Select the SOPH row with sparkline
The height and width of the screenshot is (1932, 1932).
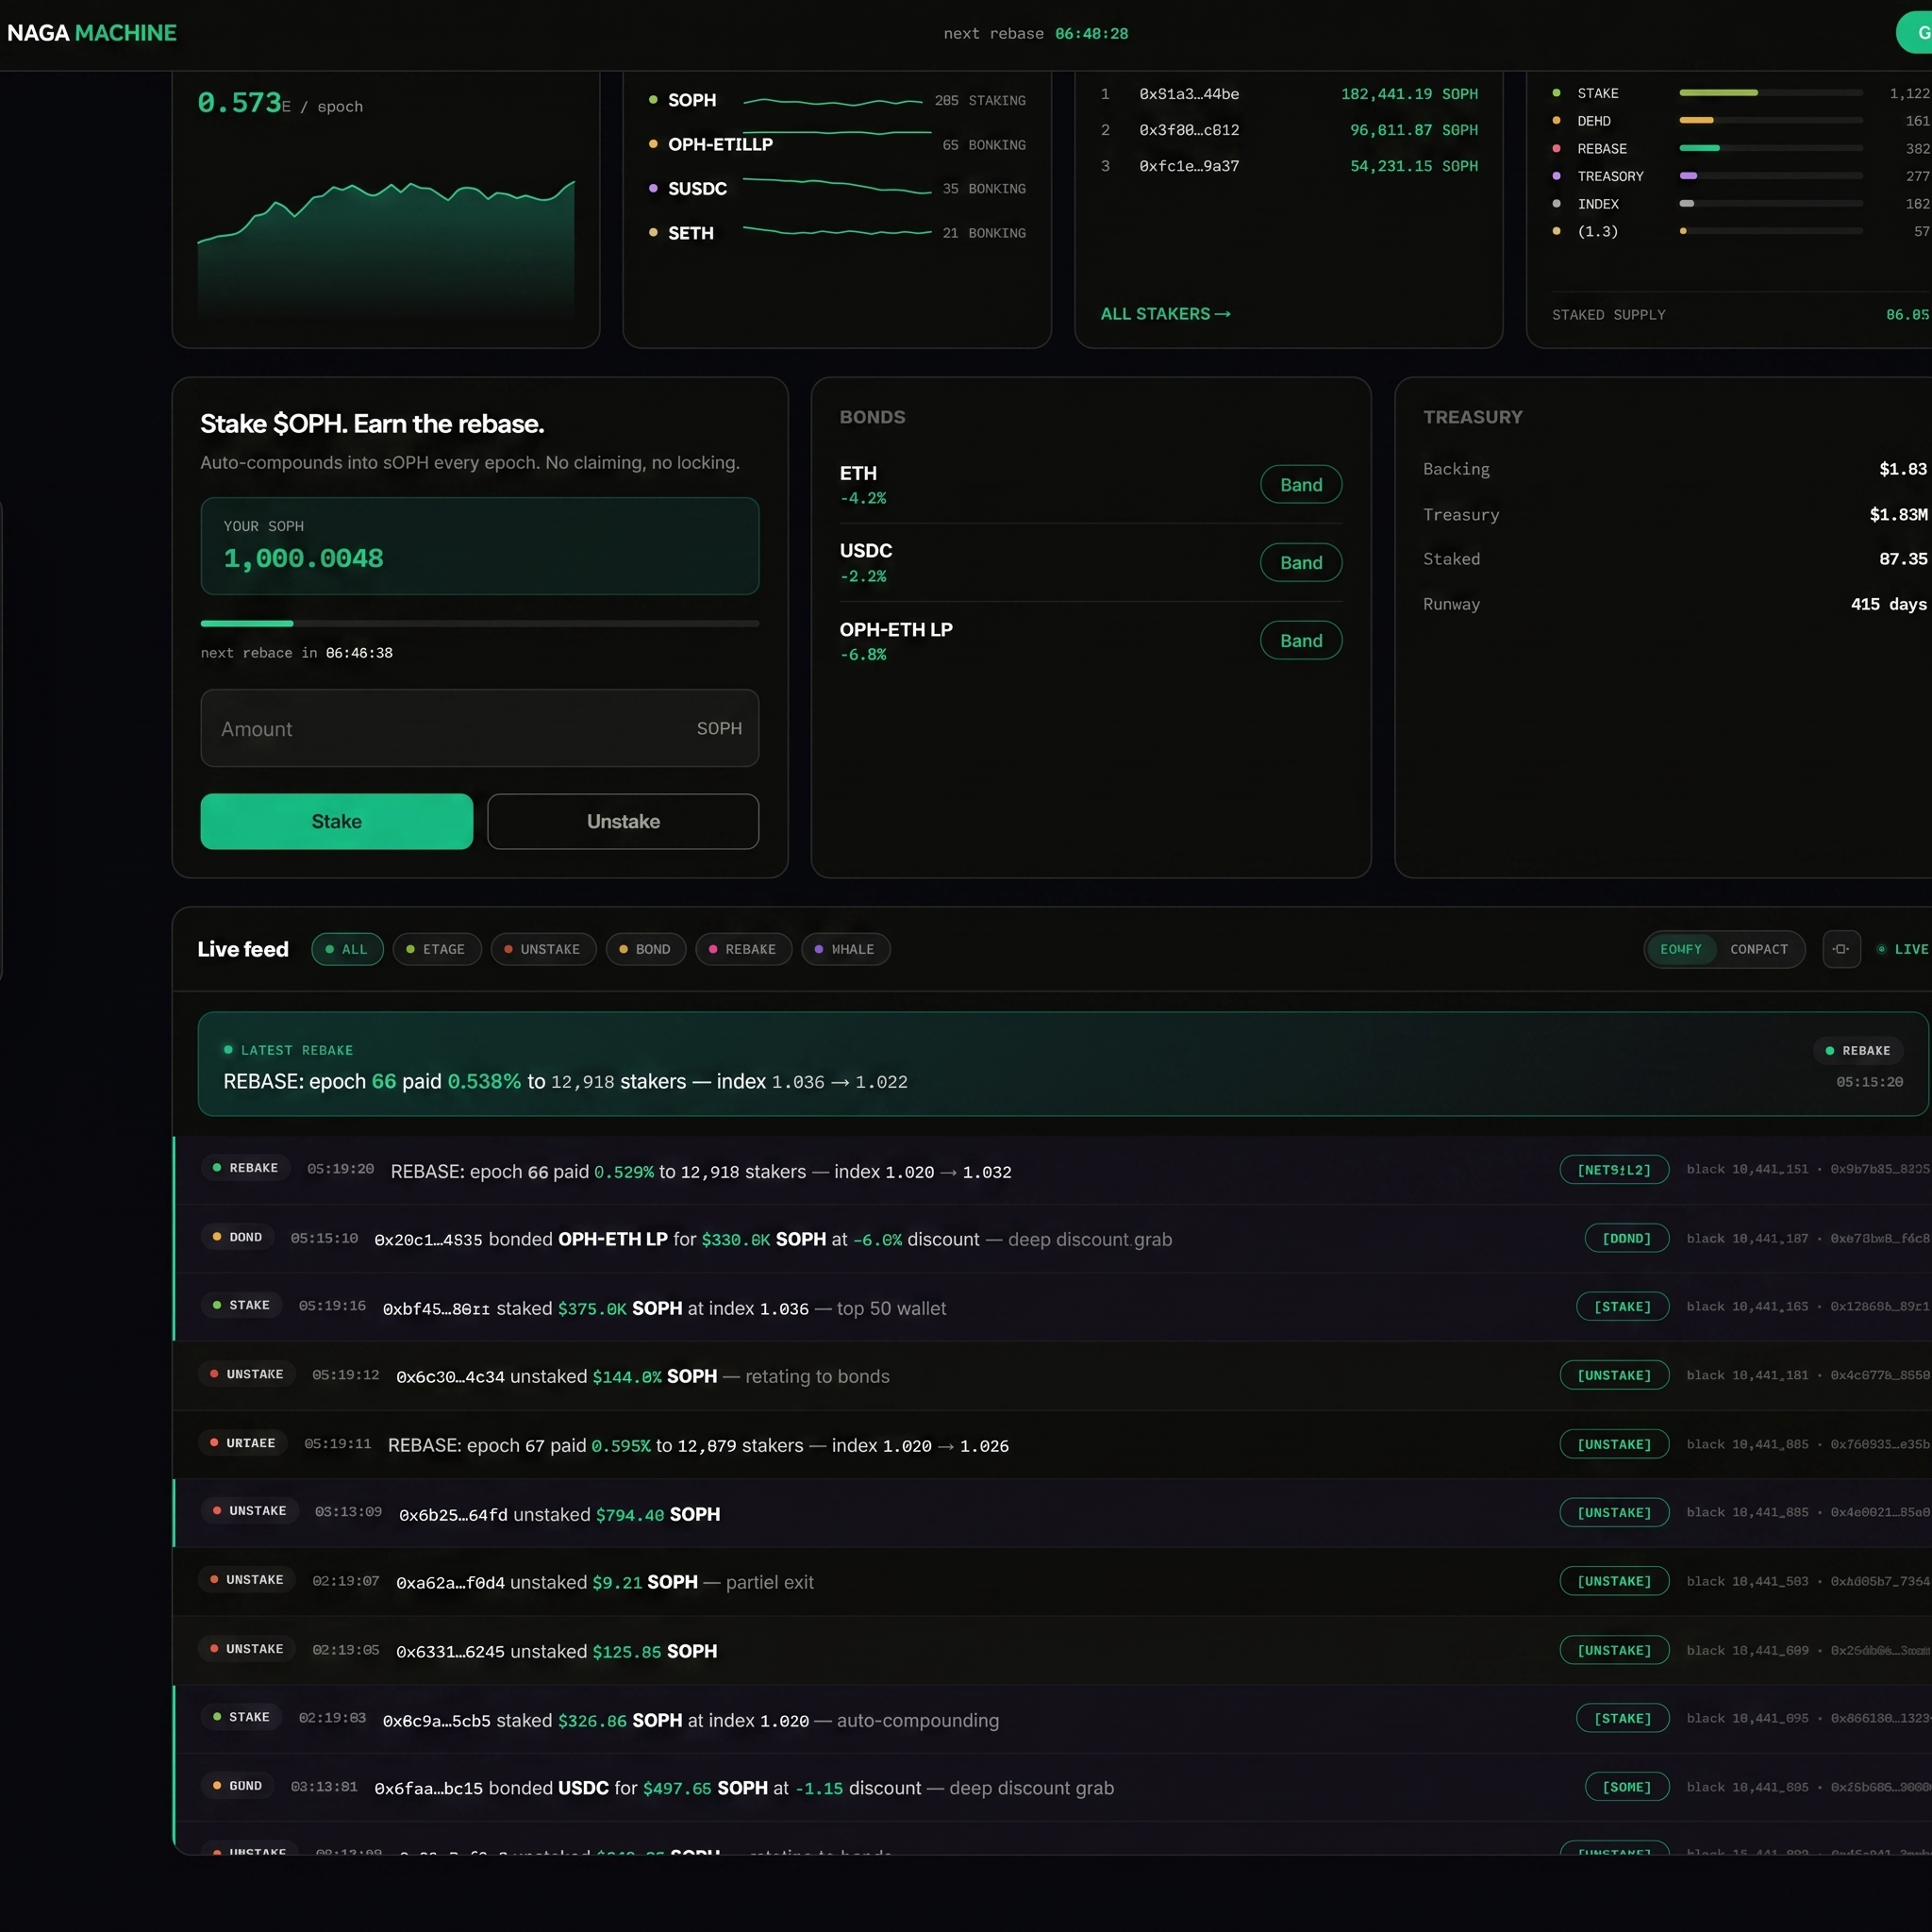coord(837,100)
